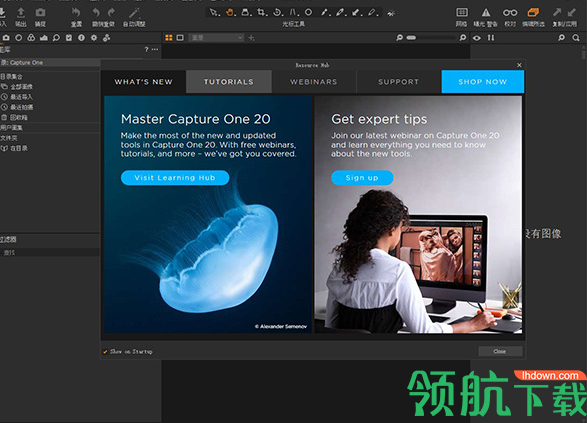Click the camera capture icon in top toolbar

(40, 12)
